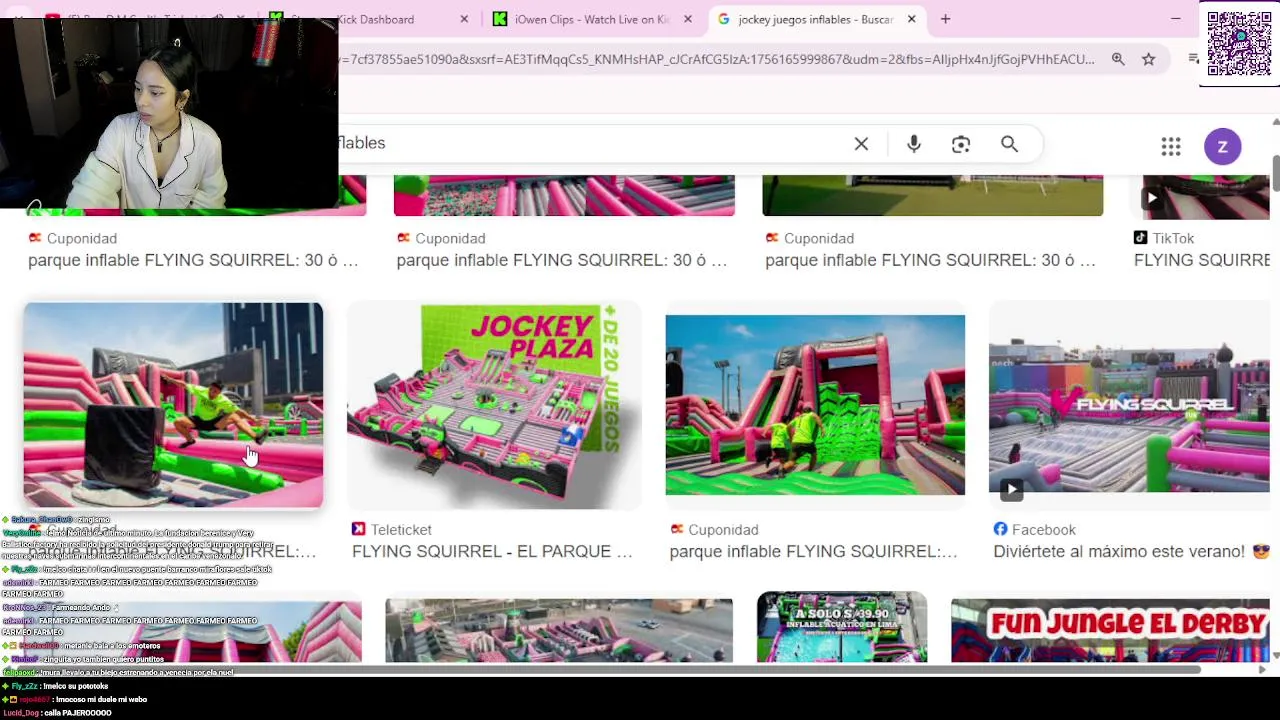The height and width of the screenshot is (720, 1280).
Task: Switch to the iOwen Clips tab
Action: [x=590, y=19]
